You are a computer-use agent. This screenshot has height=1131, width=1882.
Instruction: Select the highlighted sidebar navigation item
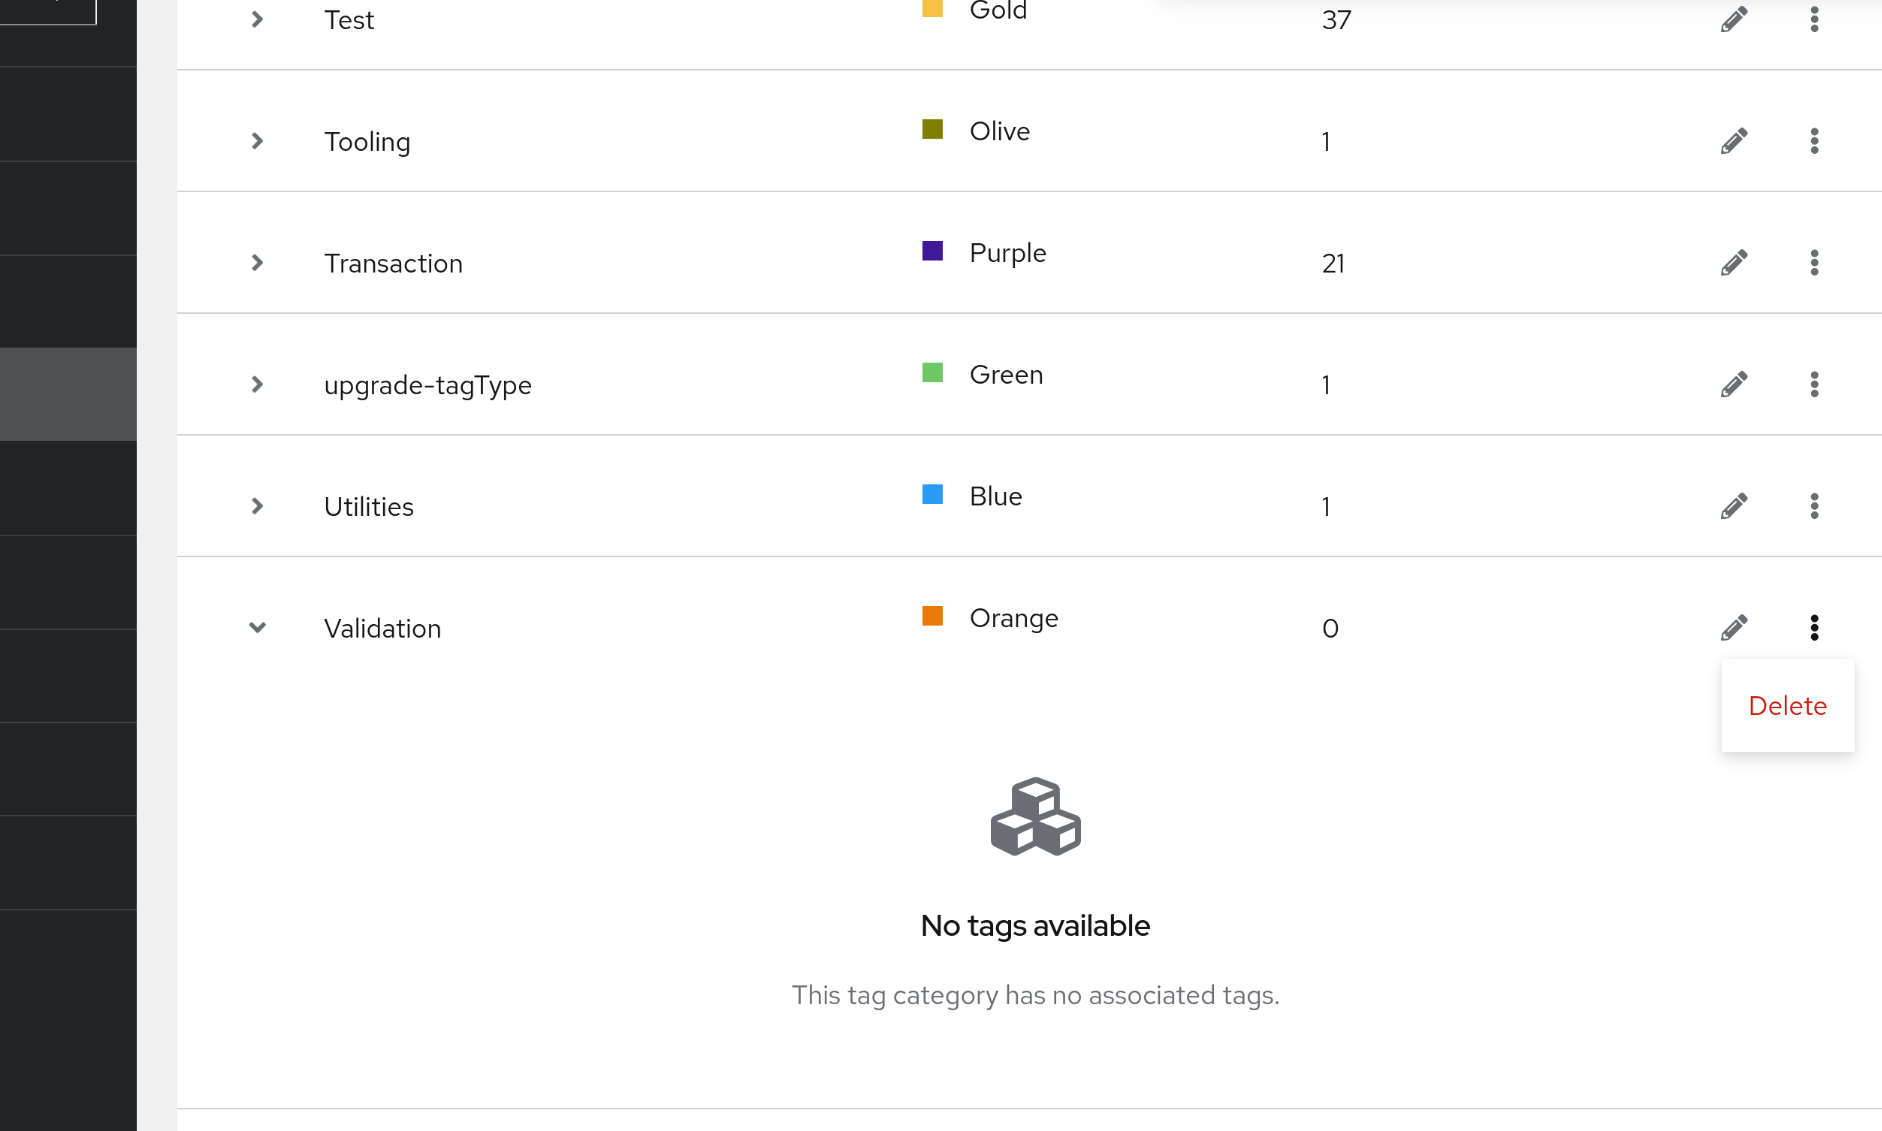68,394
